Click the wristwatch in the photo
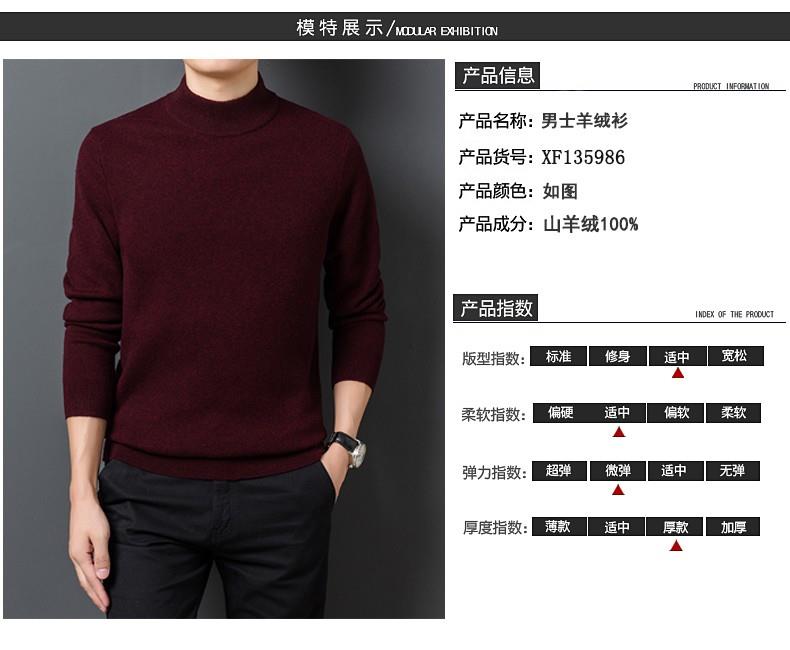 click(x=347, y=447)
